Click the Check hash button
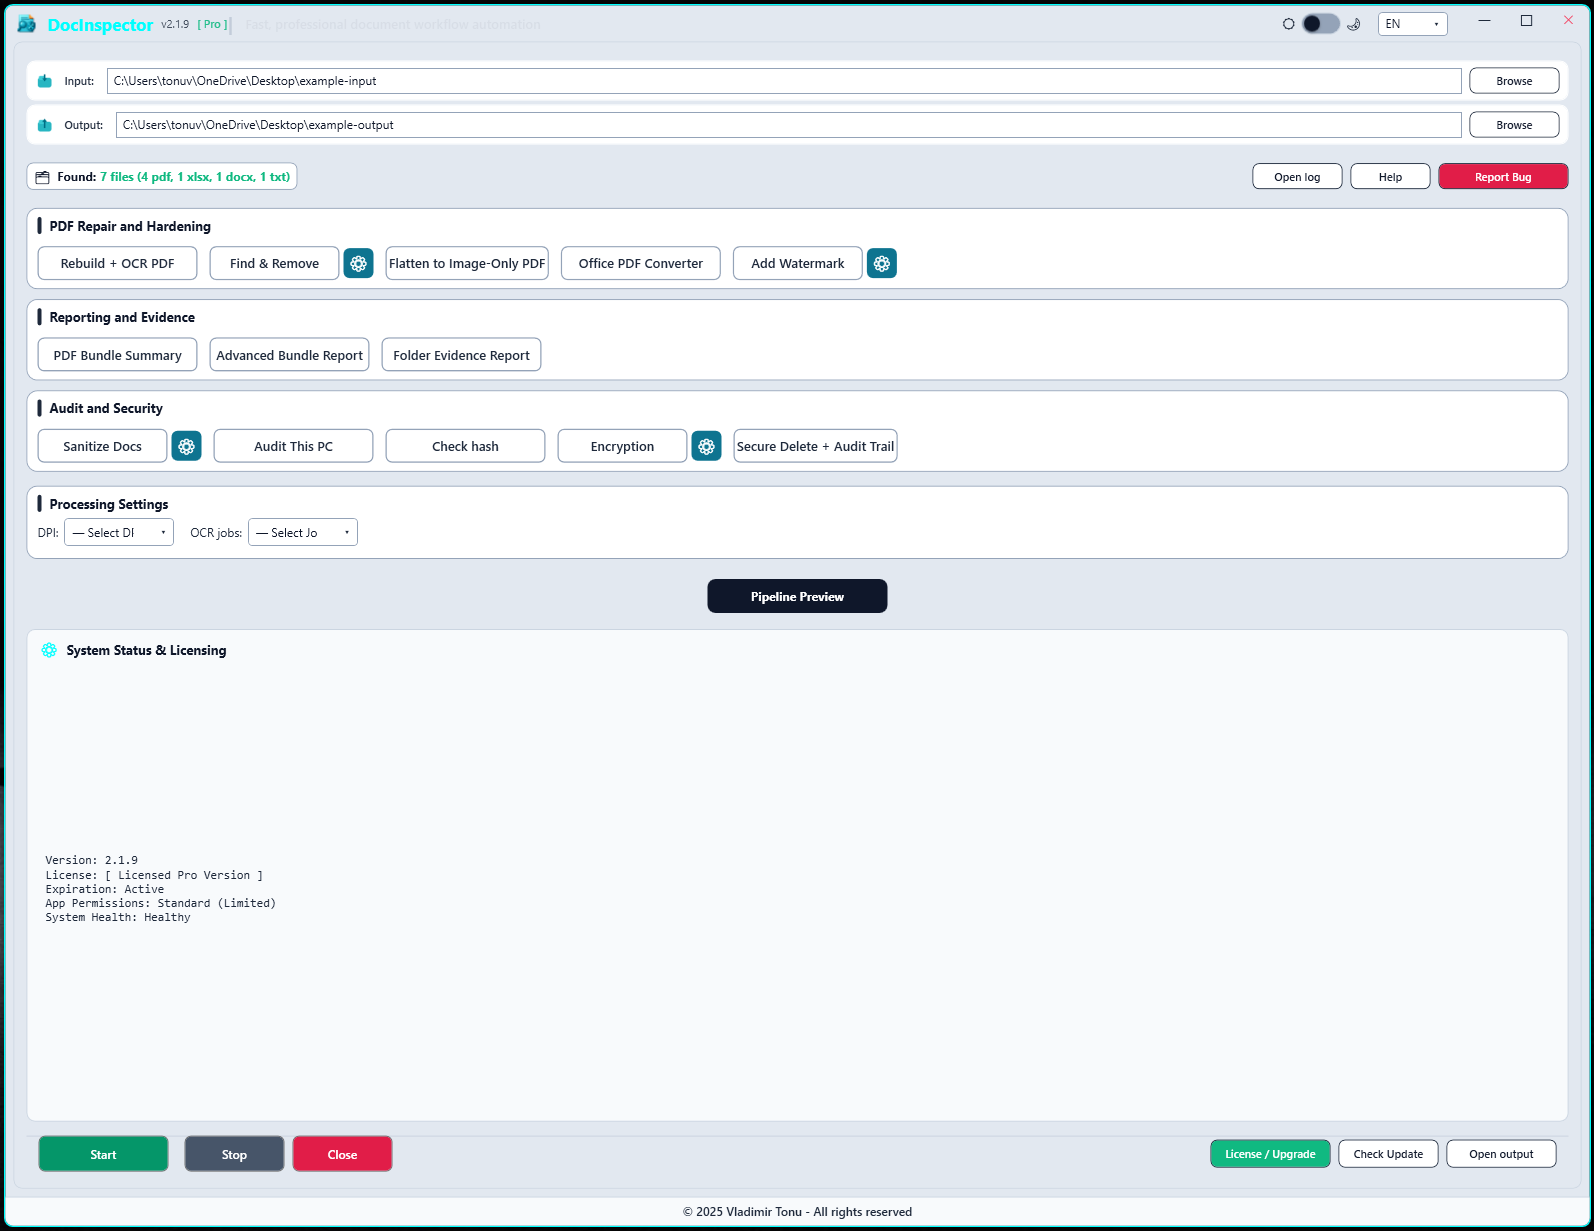This screenshot has height=1231, width=1594. click(x=465, y=446)
